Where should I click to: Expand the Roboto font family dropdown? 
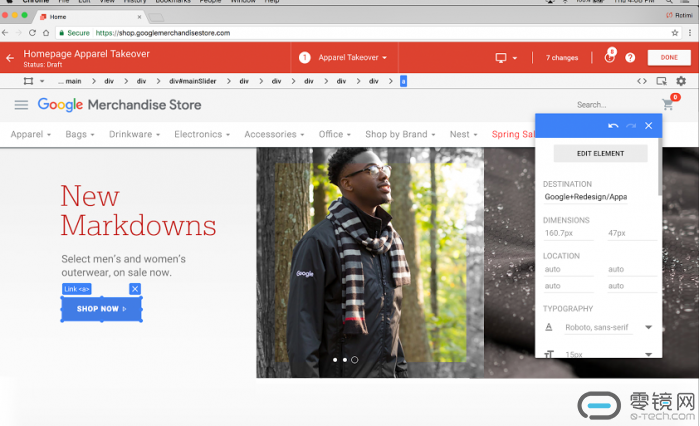pos(648,327)
